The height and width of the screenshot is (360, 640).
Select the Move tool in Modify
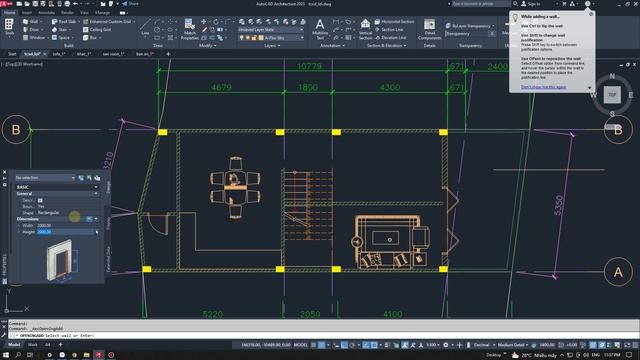point(203,21)
